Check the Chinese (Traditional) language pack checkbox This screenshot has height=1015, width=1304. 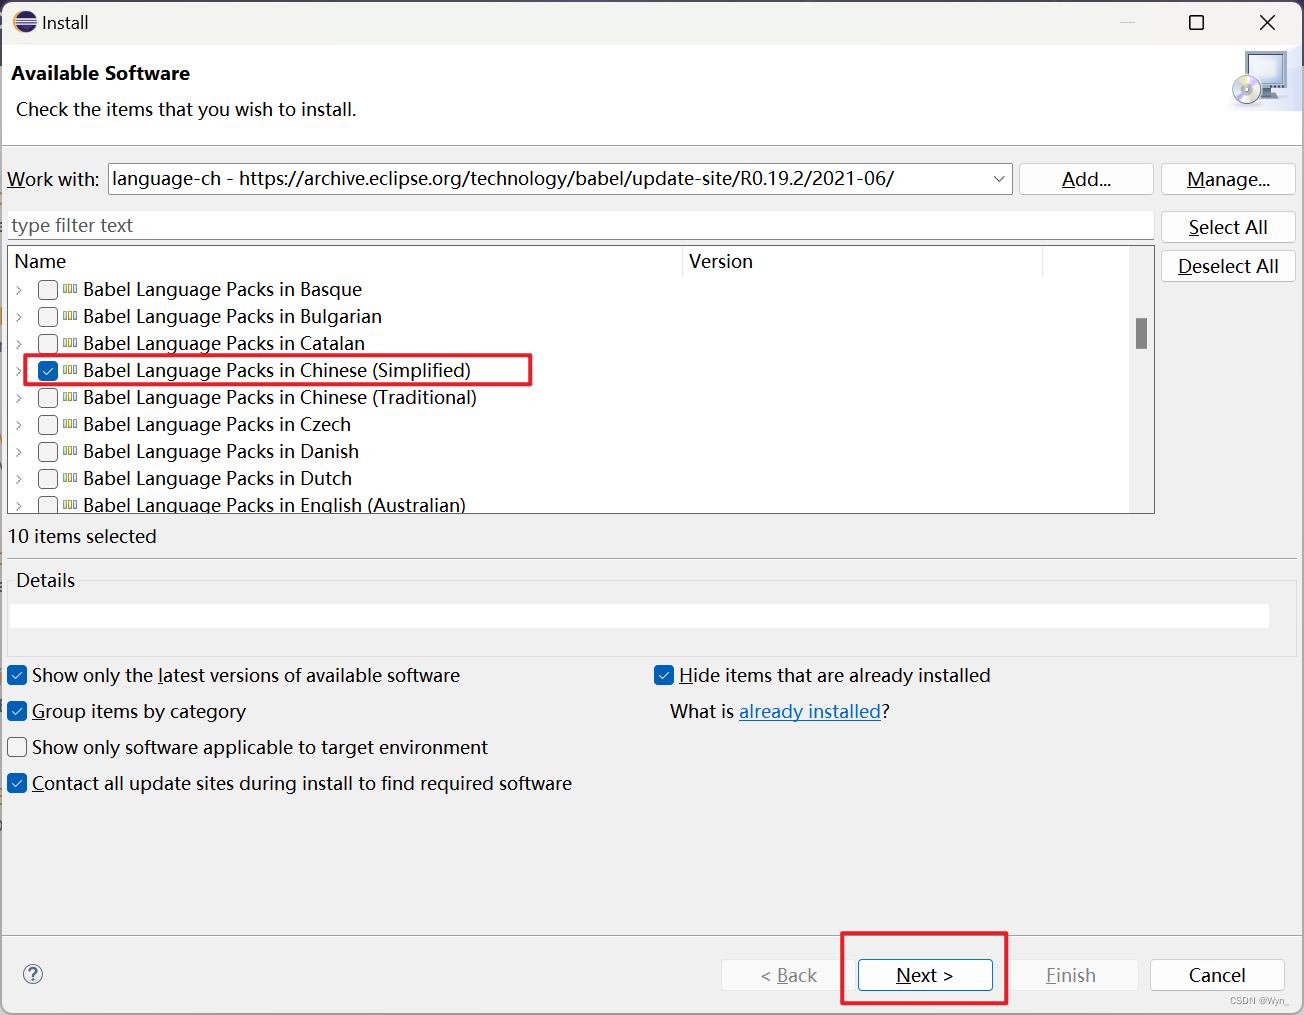[48, 398]
